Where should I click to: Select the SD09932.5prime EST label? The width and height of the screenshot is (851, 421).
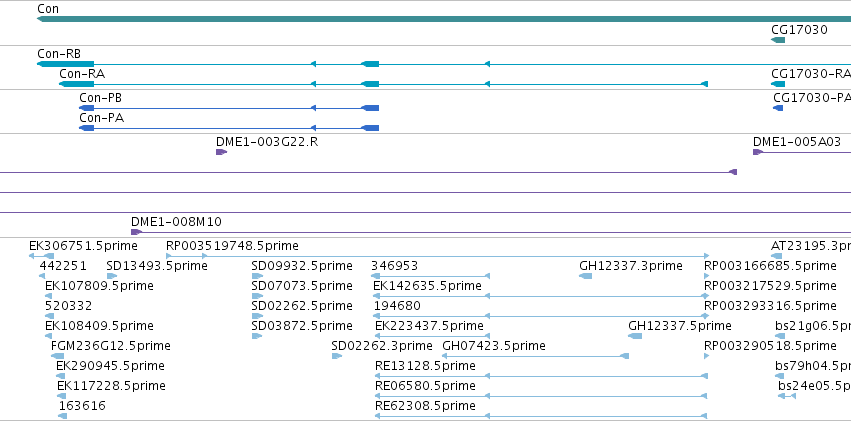point(302,266)
